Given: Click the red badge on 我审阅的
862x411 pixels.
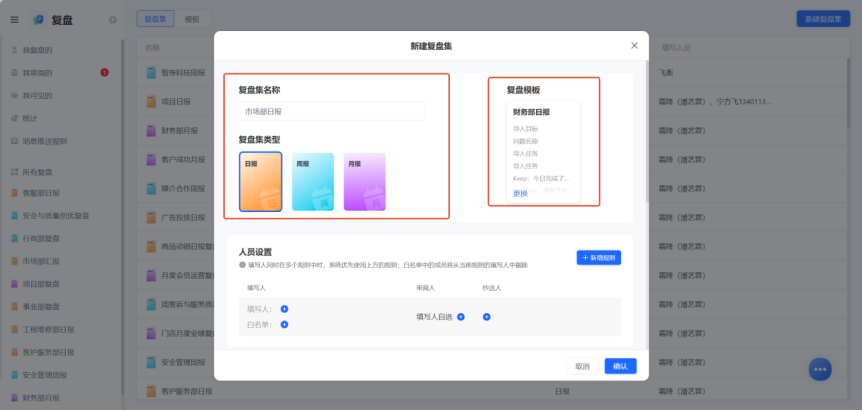Looking at the screenshot, I should [x=104, y=73].
